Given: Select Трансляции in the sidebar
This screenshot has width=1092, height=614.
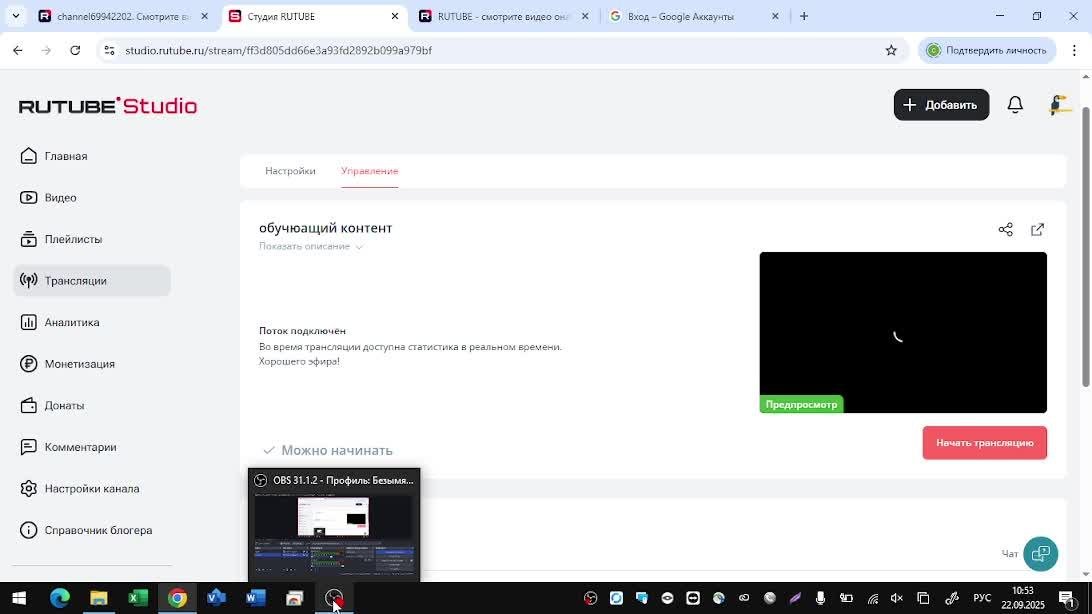Looking at the screenshot, I should click(x=92, y=281).
